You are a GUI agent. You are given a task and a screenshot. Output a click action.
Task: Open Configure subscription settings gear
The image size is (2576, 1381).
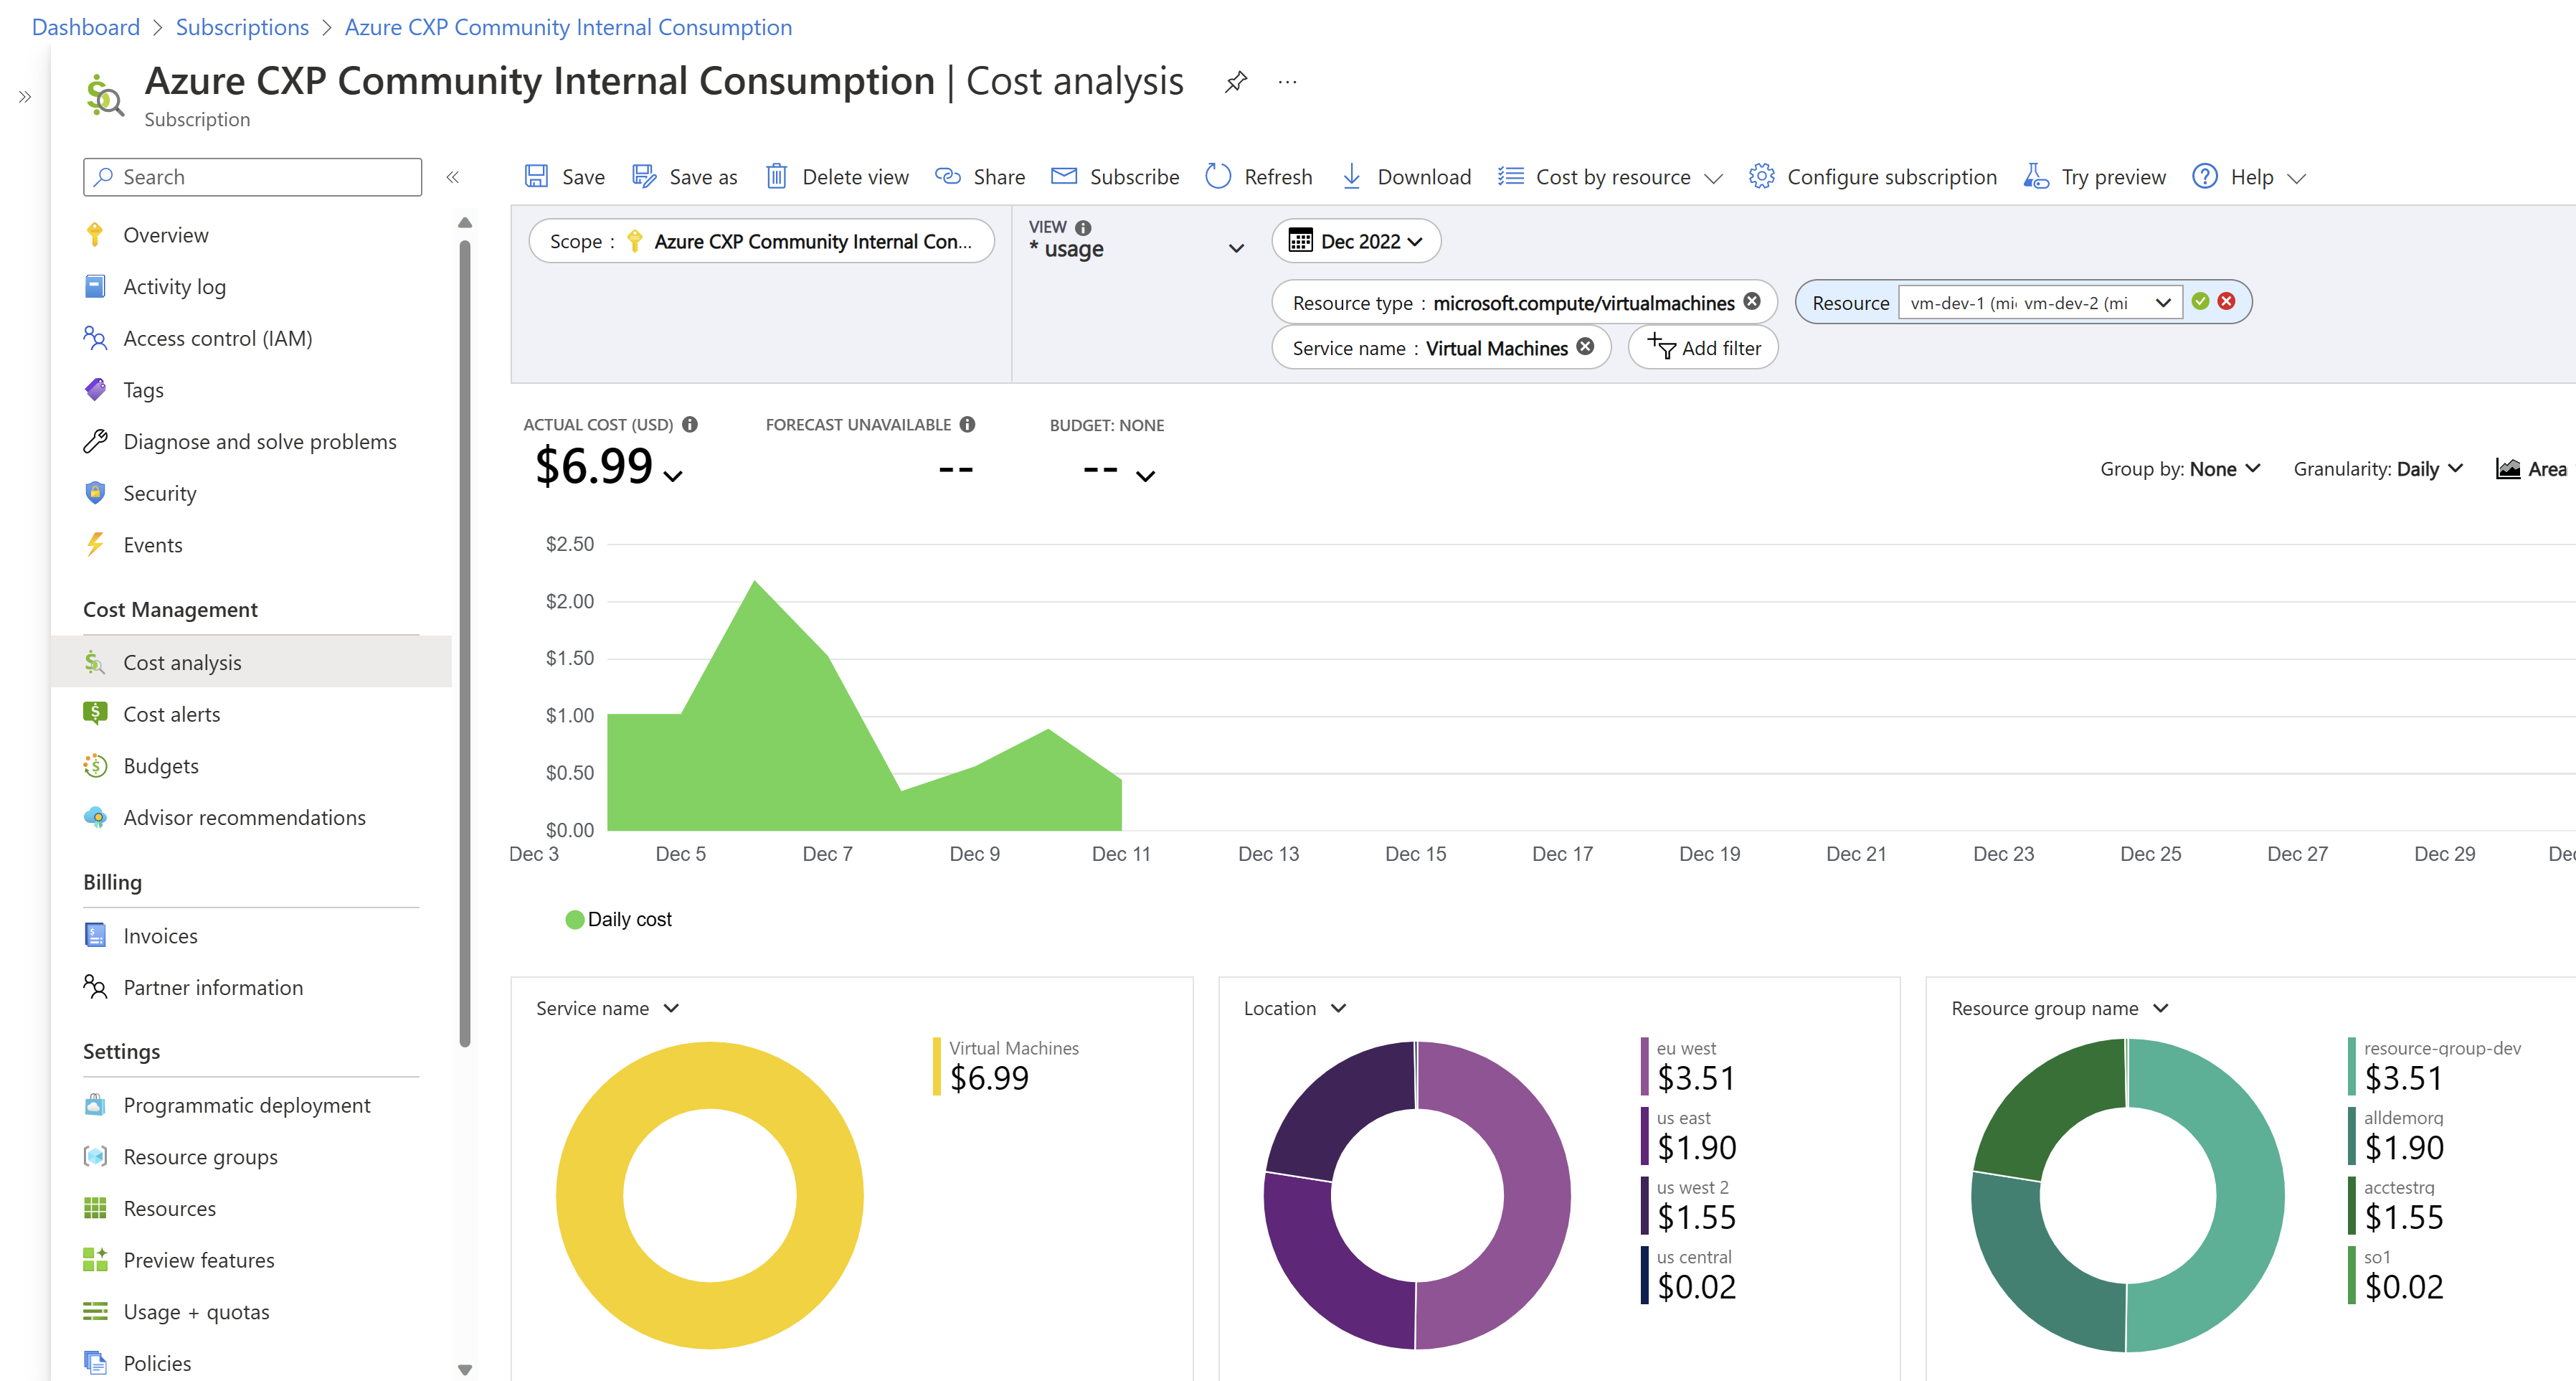tap(1762, 176)
